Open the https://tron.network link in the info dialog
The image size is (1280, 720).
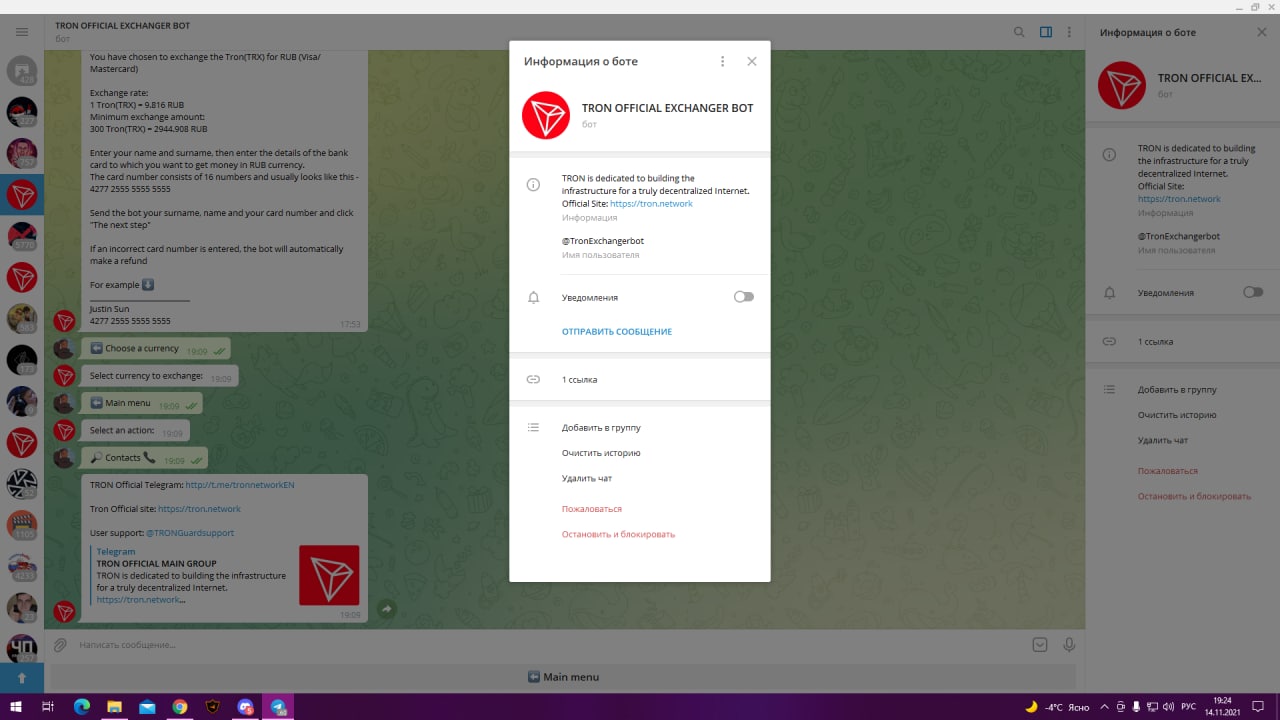tap(651, 203)
